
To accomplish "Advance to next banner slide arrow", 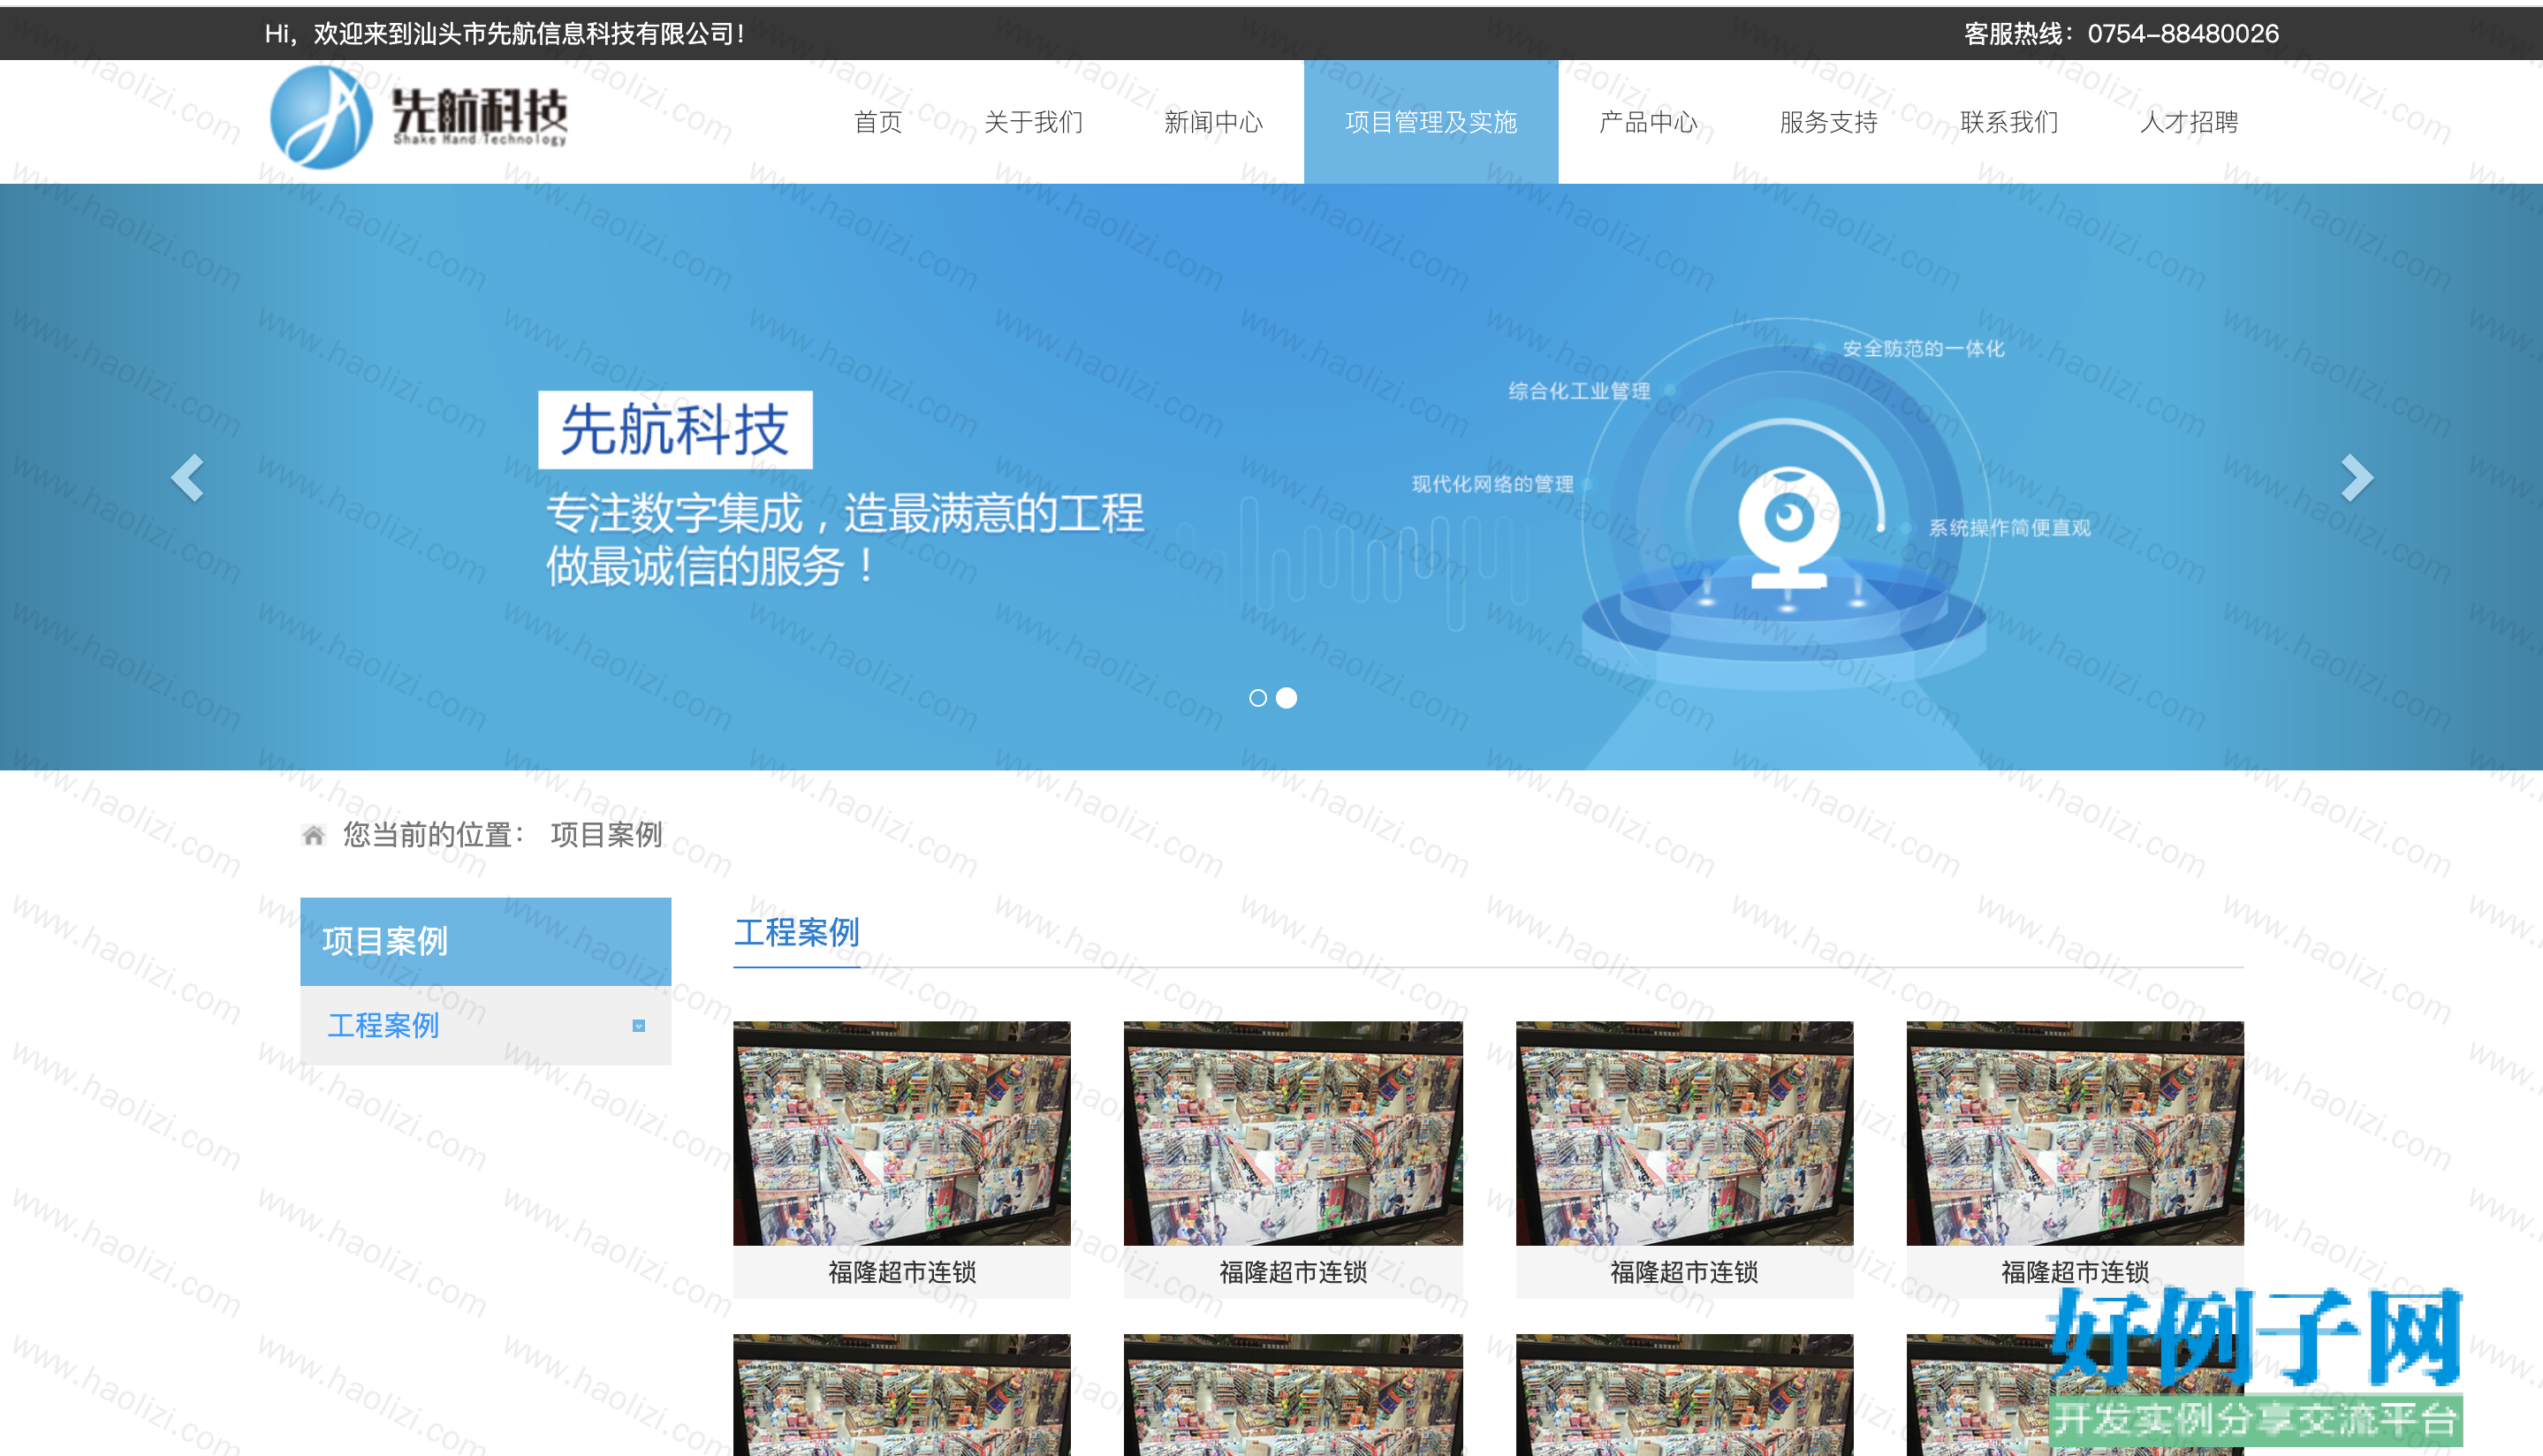I will pos(2356,477).
